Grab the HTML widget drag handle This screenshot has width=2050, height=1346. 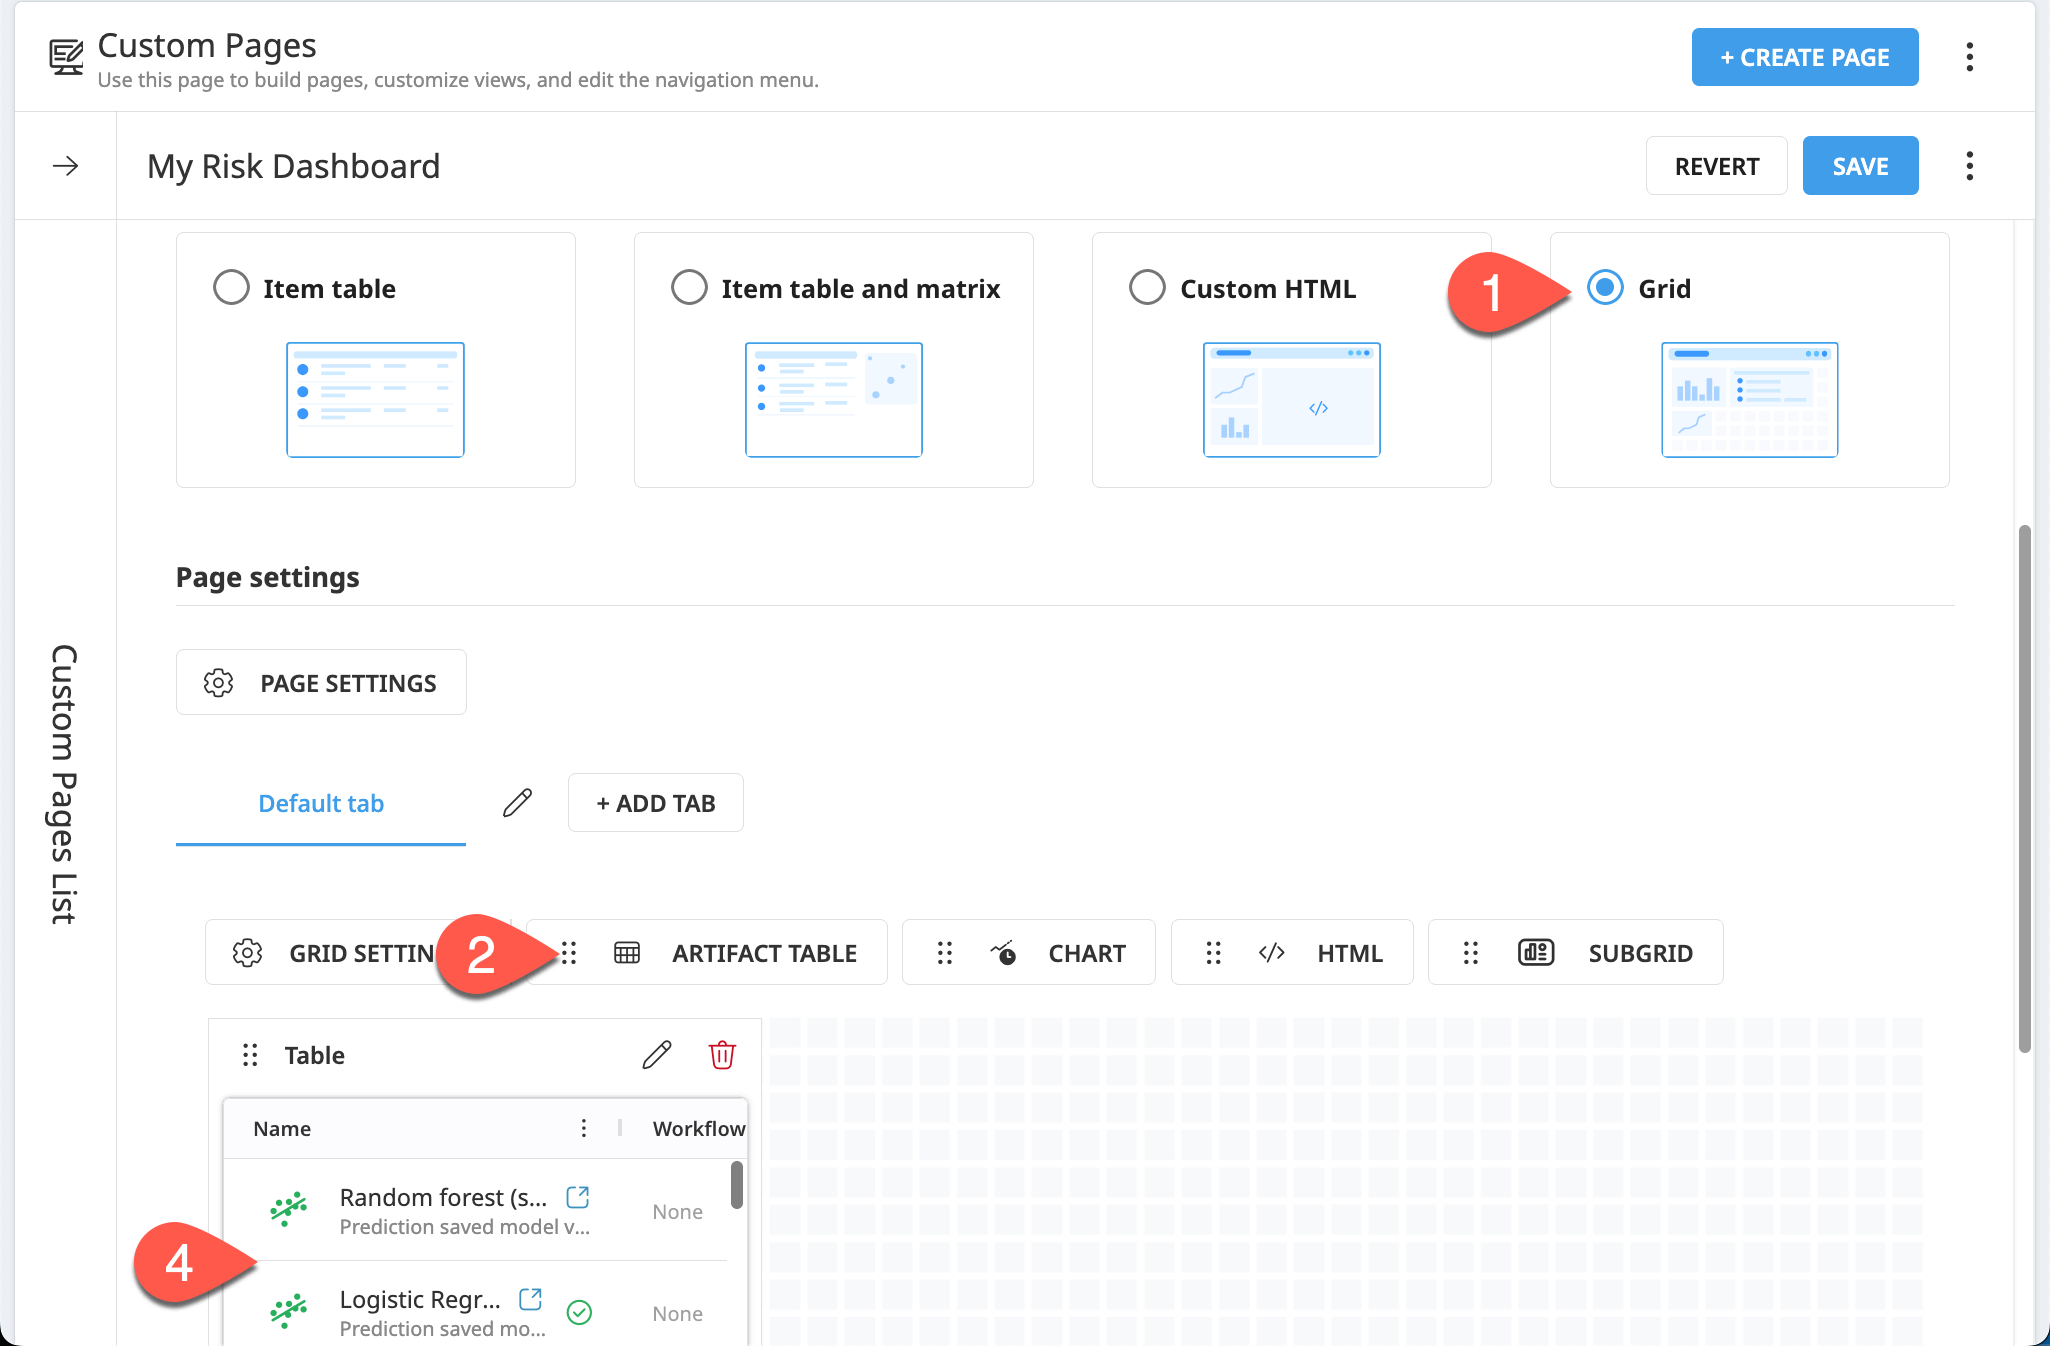point(1214,953)
